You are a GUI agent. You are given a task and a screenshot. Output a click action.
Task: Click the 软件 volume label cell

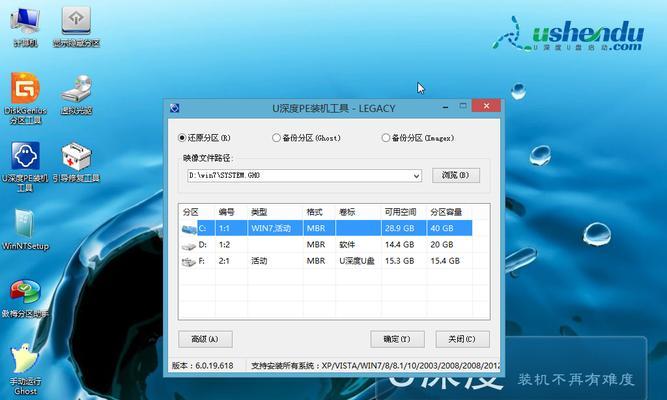pyautogui.click(x=358, y=245)
